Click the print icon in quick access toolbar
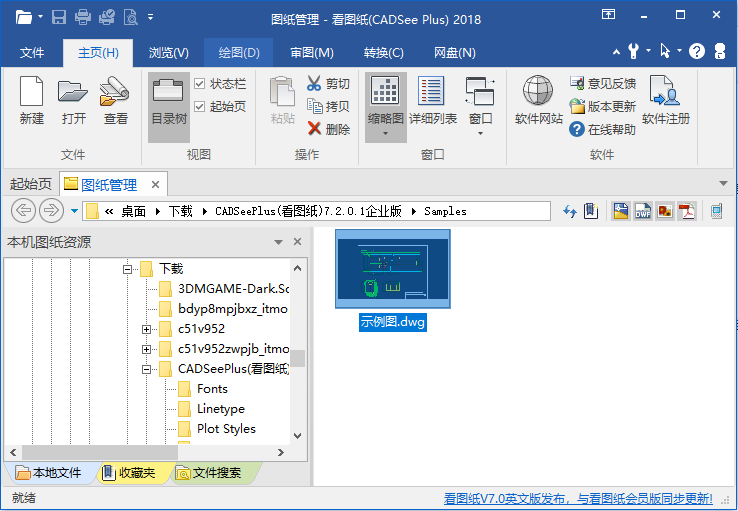Screen dimensions: 738x511 pyautogui.click(x=83, y=18)
